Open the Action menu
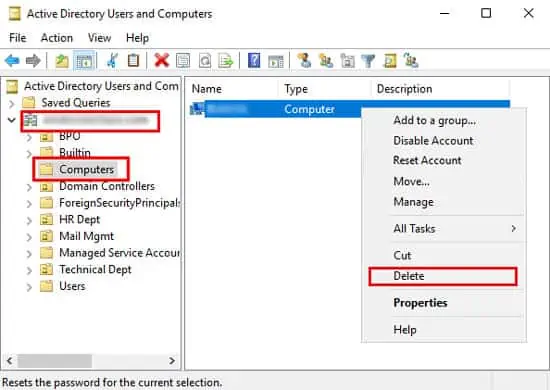The image size is (550, 390). tap(57, 38)
